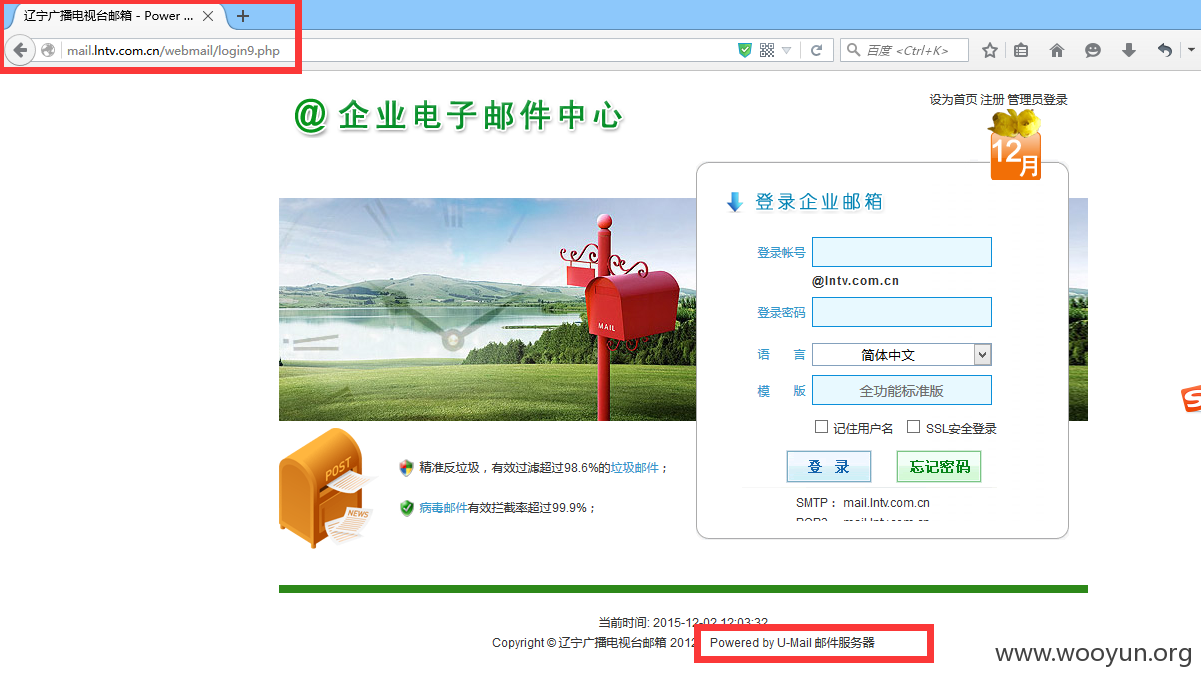Click the @lntv.com.cn domain text
The height and width of the screenshot is (682, 1201).
pos(855,281)
